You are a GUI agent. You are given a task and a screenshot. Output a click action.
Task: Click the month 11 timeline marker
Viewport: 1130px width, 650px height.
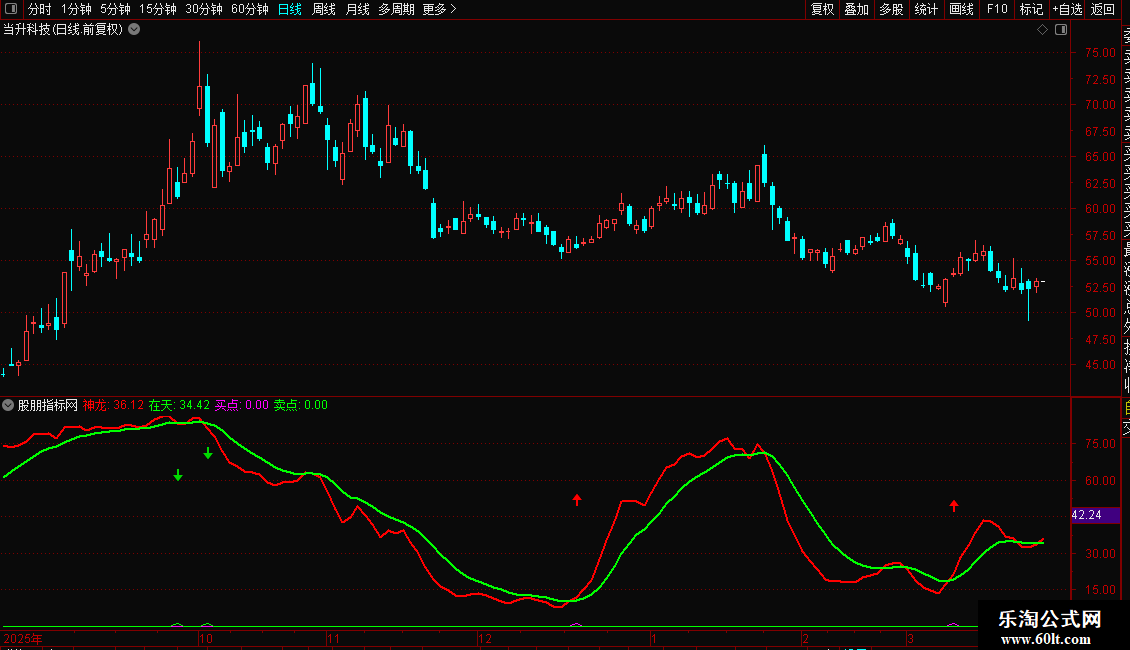coord(333,638)
